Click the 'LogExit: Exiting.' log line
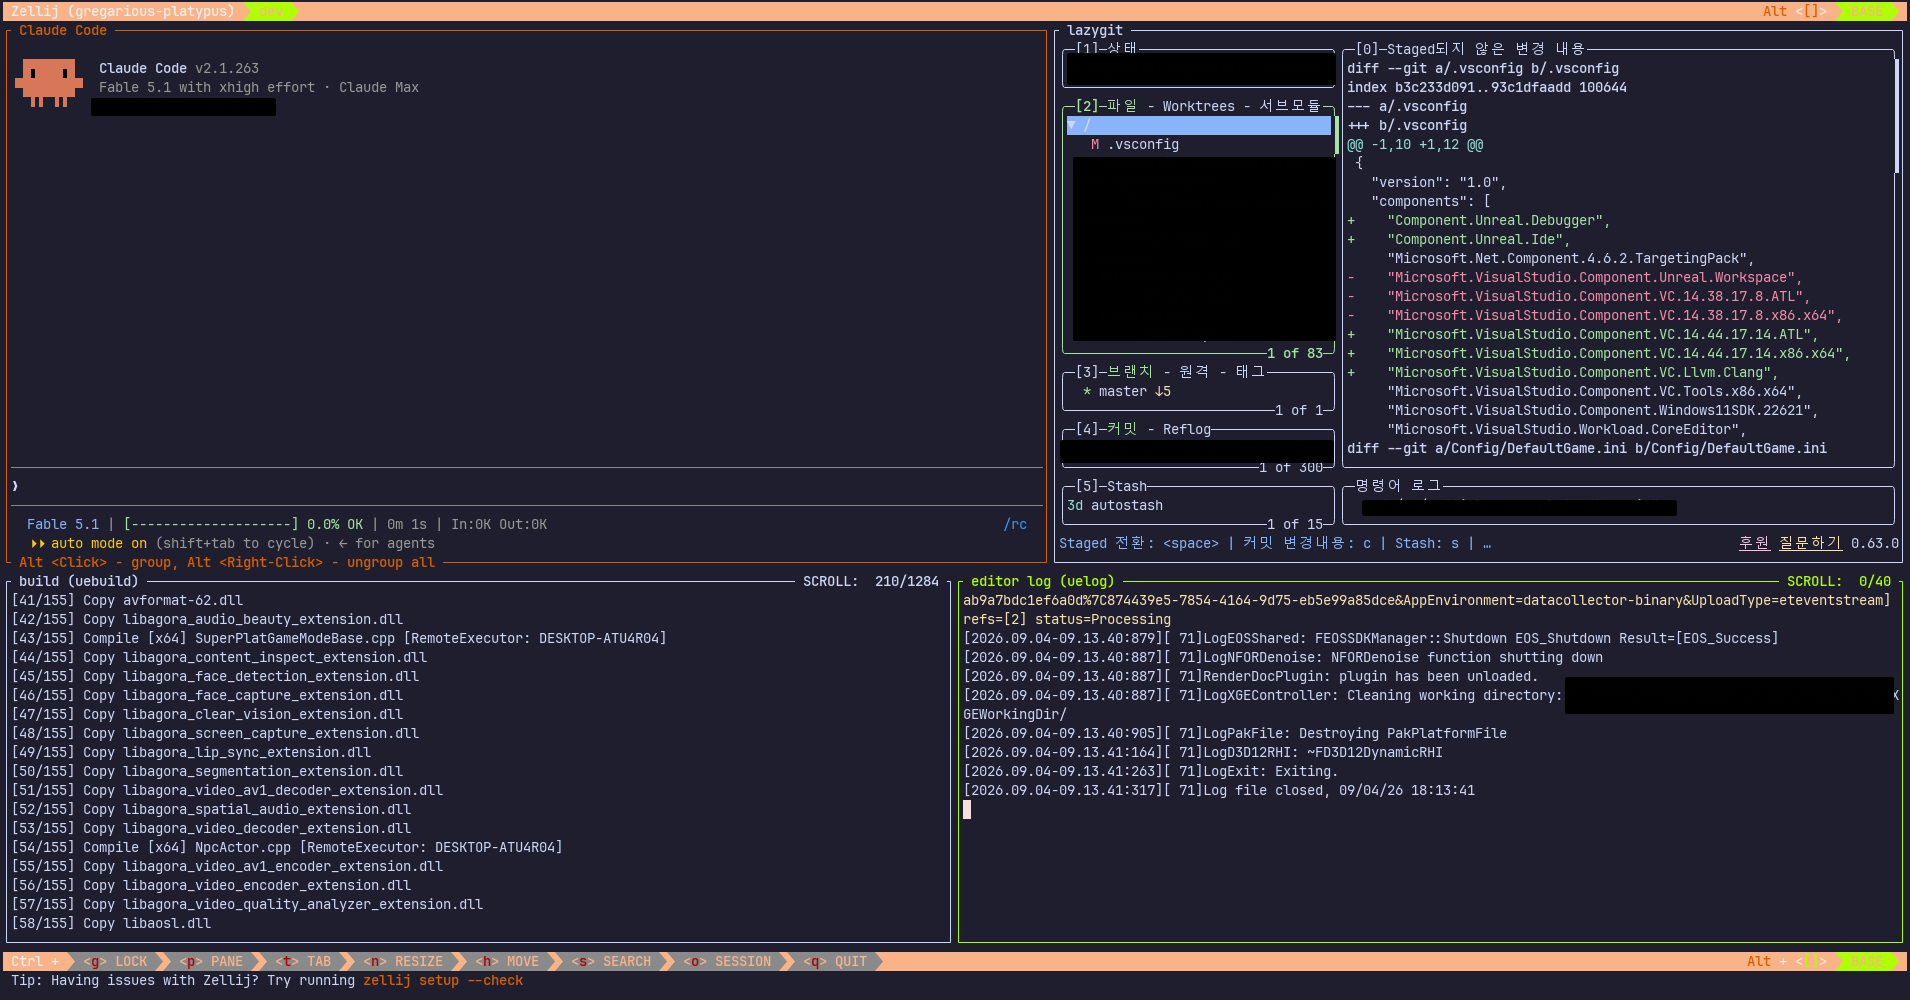This screenshot has width=1910, height=1000. pyautogui.click(x=1150, y=772)
